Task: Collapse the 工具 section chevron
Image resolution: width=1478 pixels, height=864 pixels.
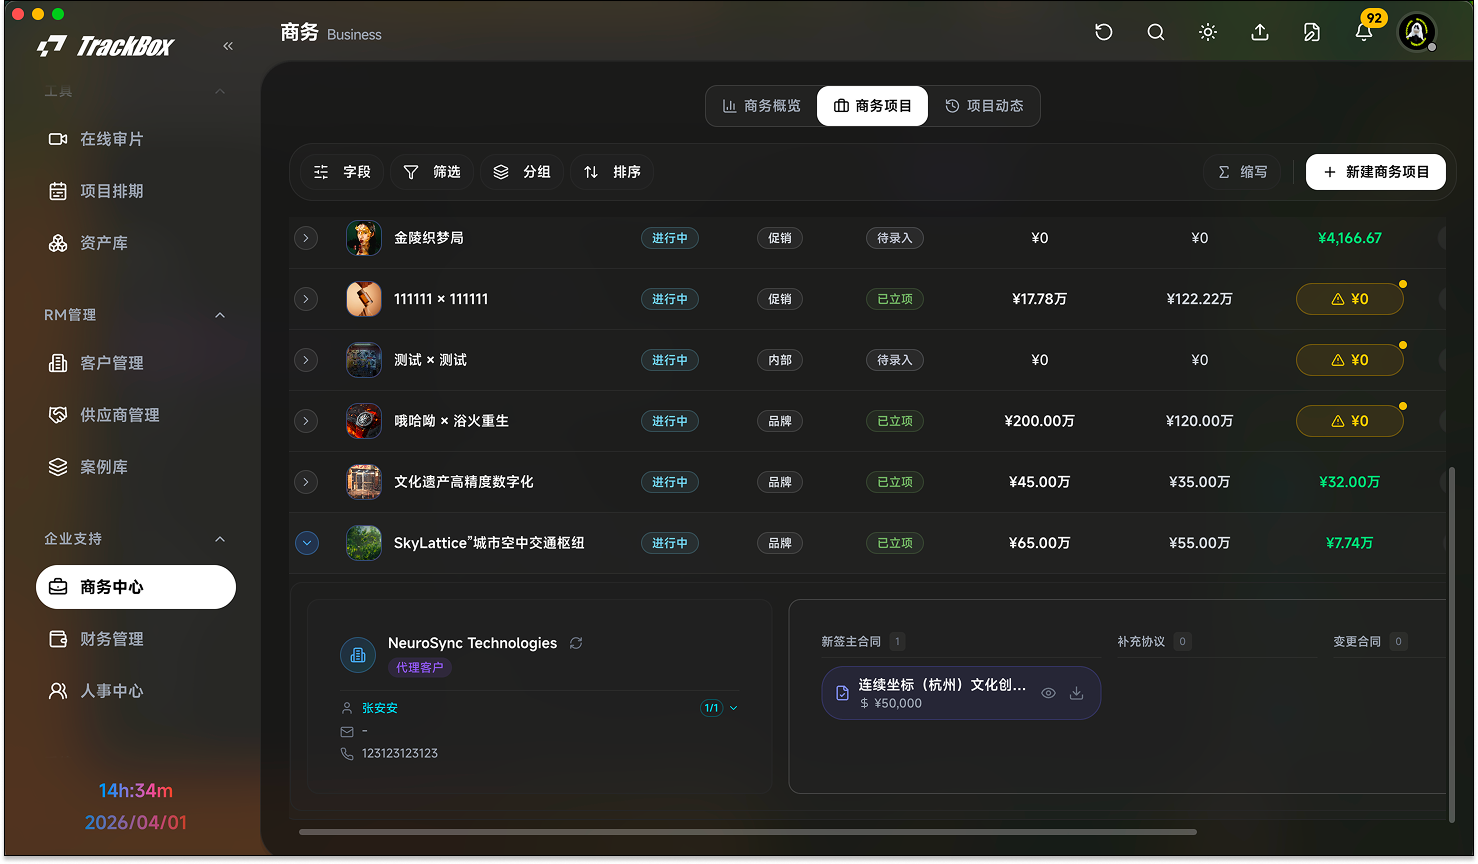Action: (x=220, y=92)
